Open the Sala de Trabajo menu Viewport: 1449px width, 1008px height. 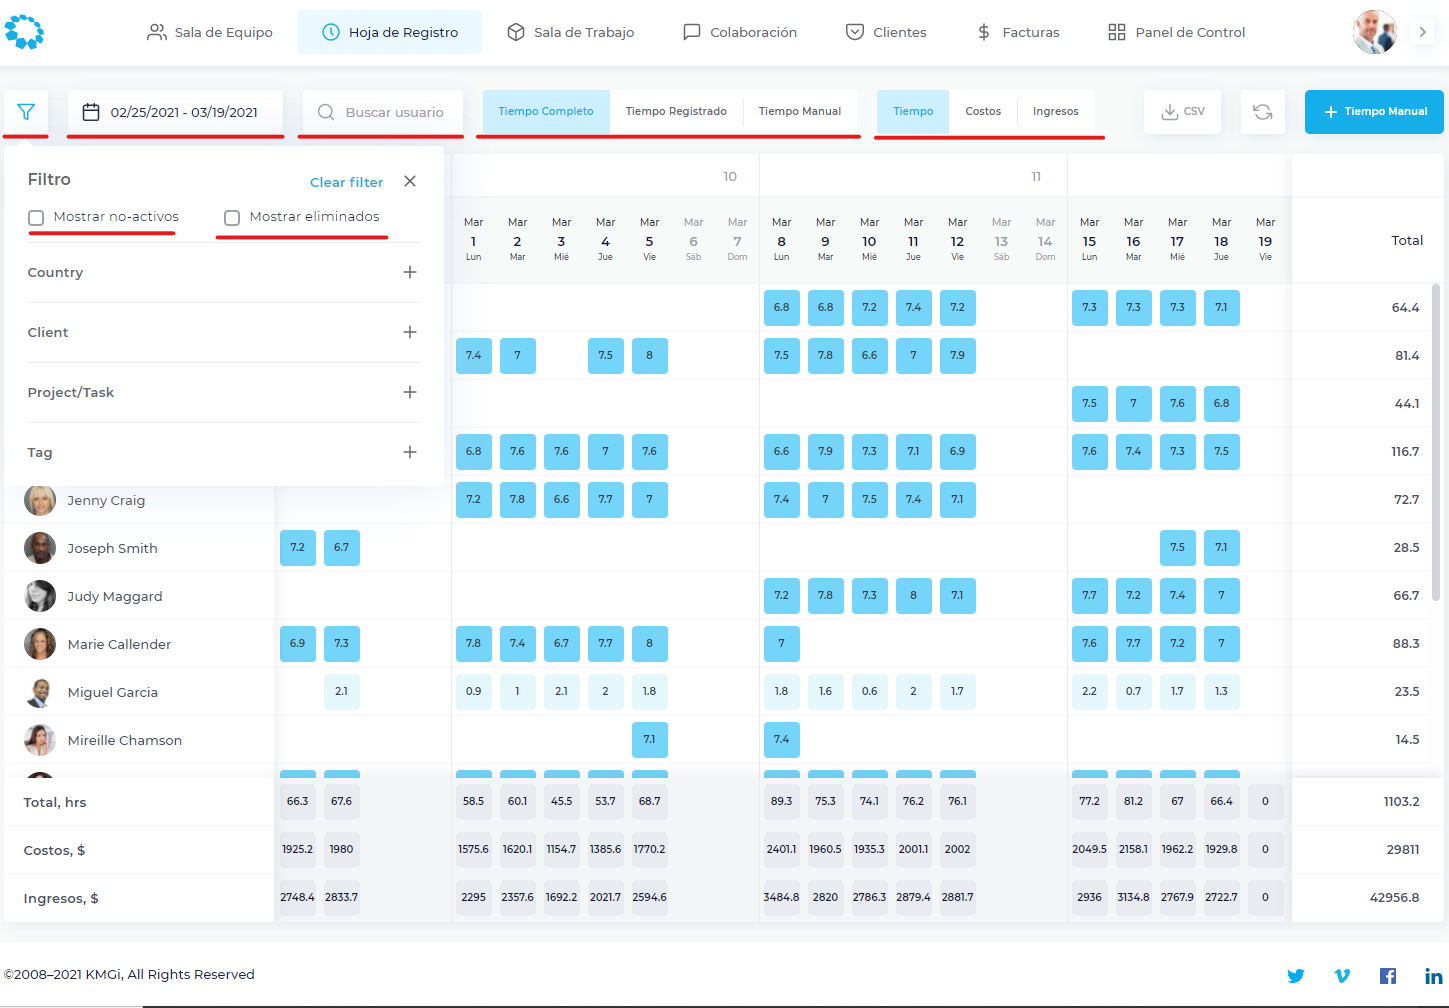(570, 32)
